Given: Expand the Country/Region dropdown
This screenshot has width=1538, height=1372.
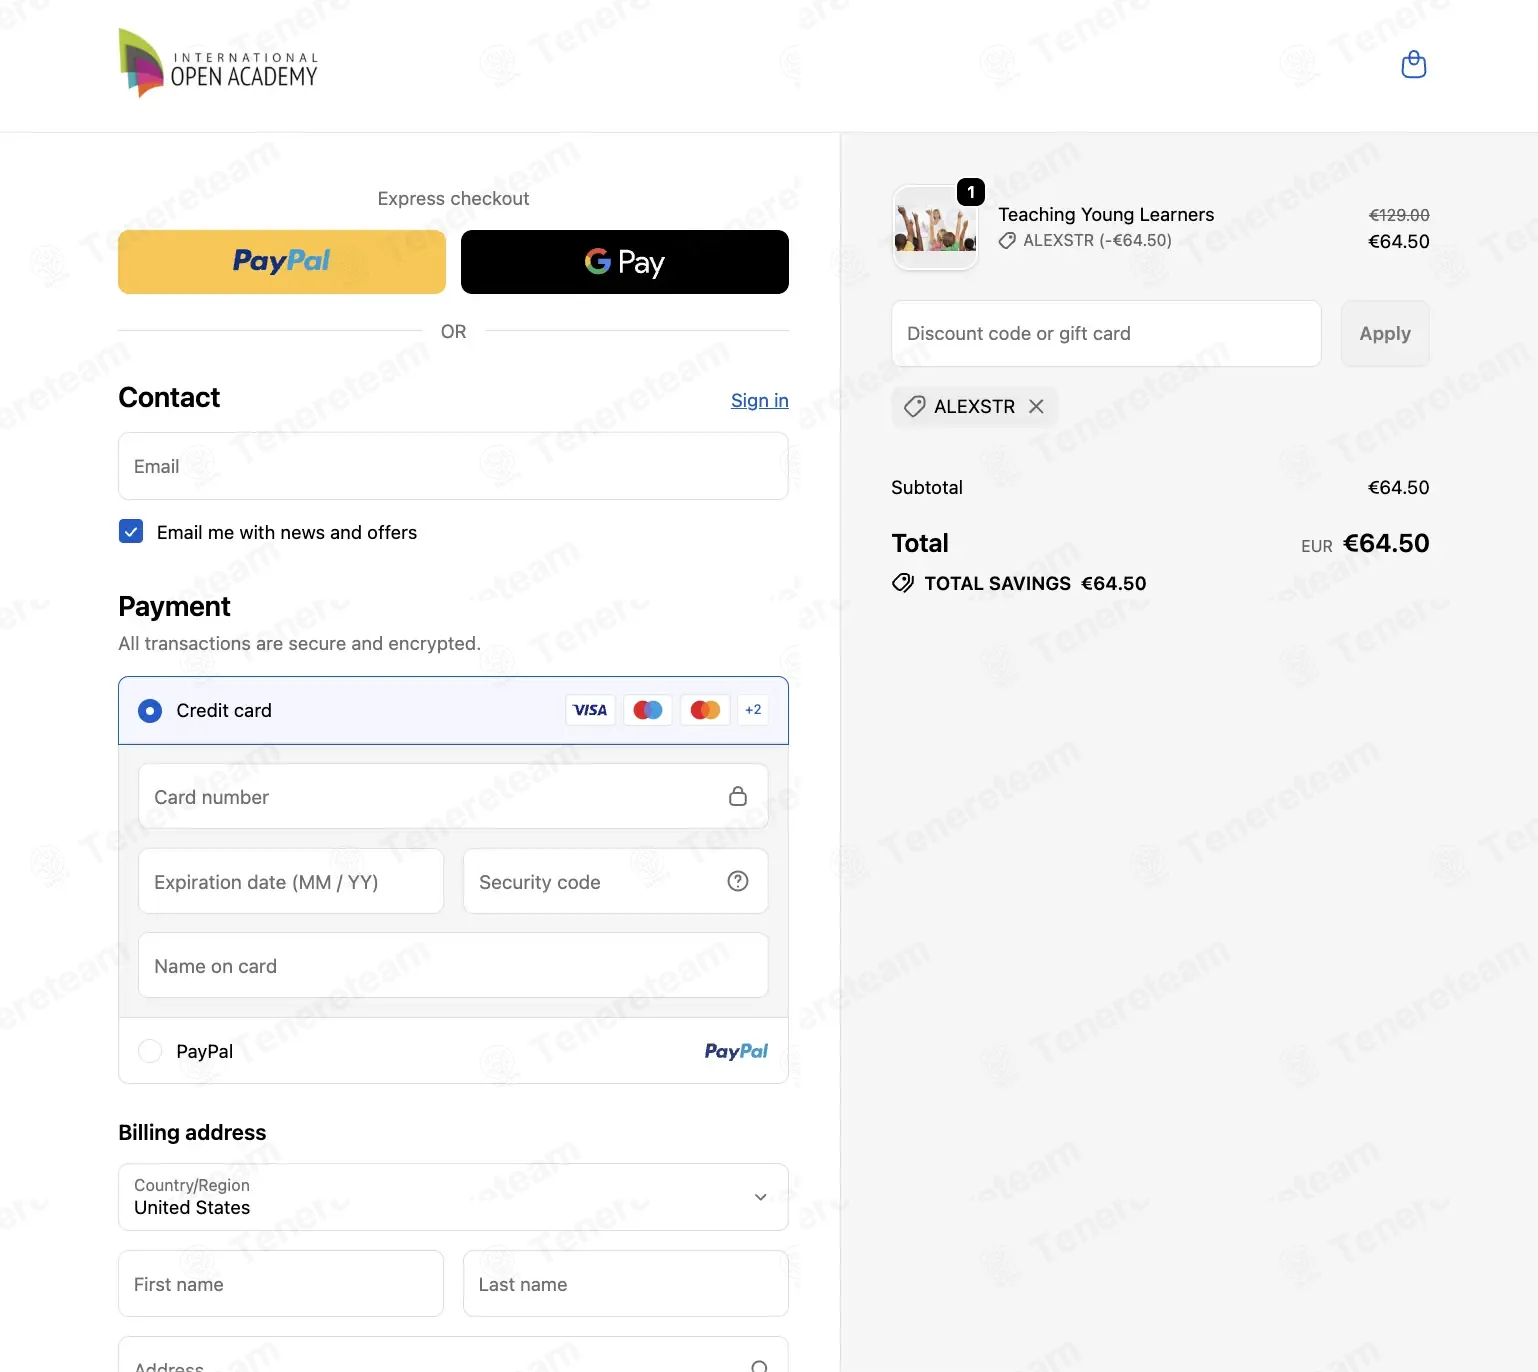Looking at the screenshot, I should pos(453,1197).
